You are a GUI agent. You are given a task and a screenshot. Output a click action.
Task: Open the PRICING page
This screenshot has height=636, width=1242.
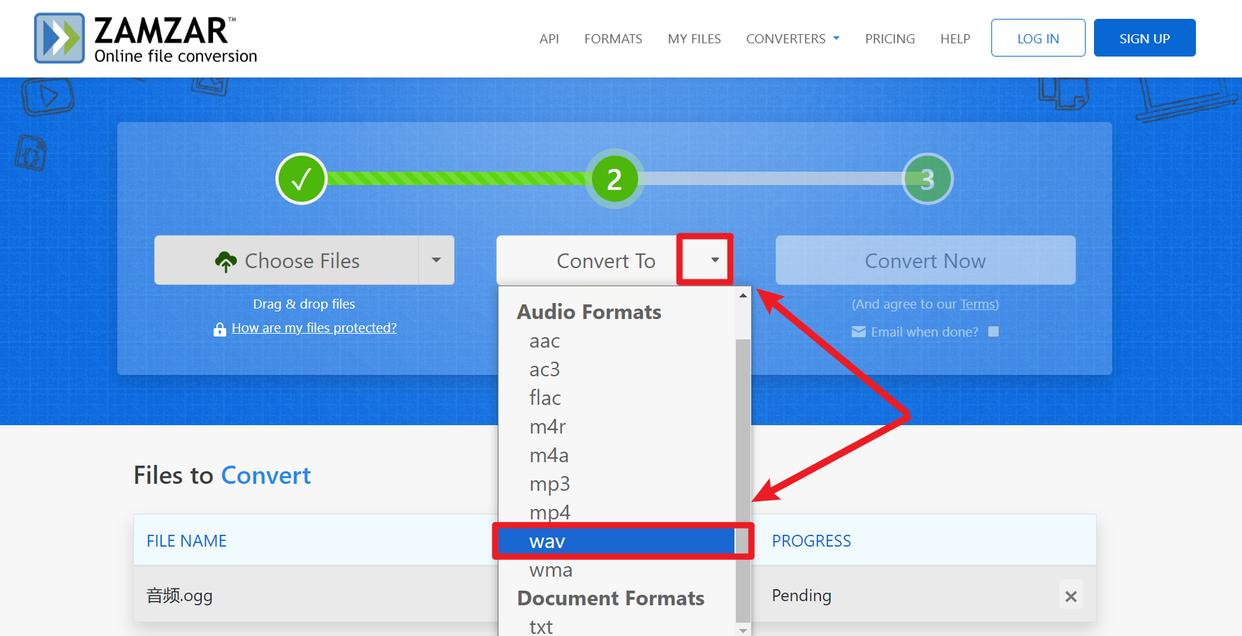coord(890,39)
